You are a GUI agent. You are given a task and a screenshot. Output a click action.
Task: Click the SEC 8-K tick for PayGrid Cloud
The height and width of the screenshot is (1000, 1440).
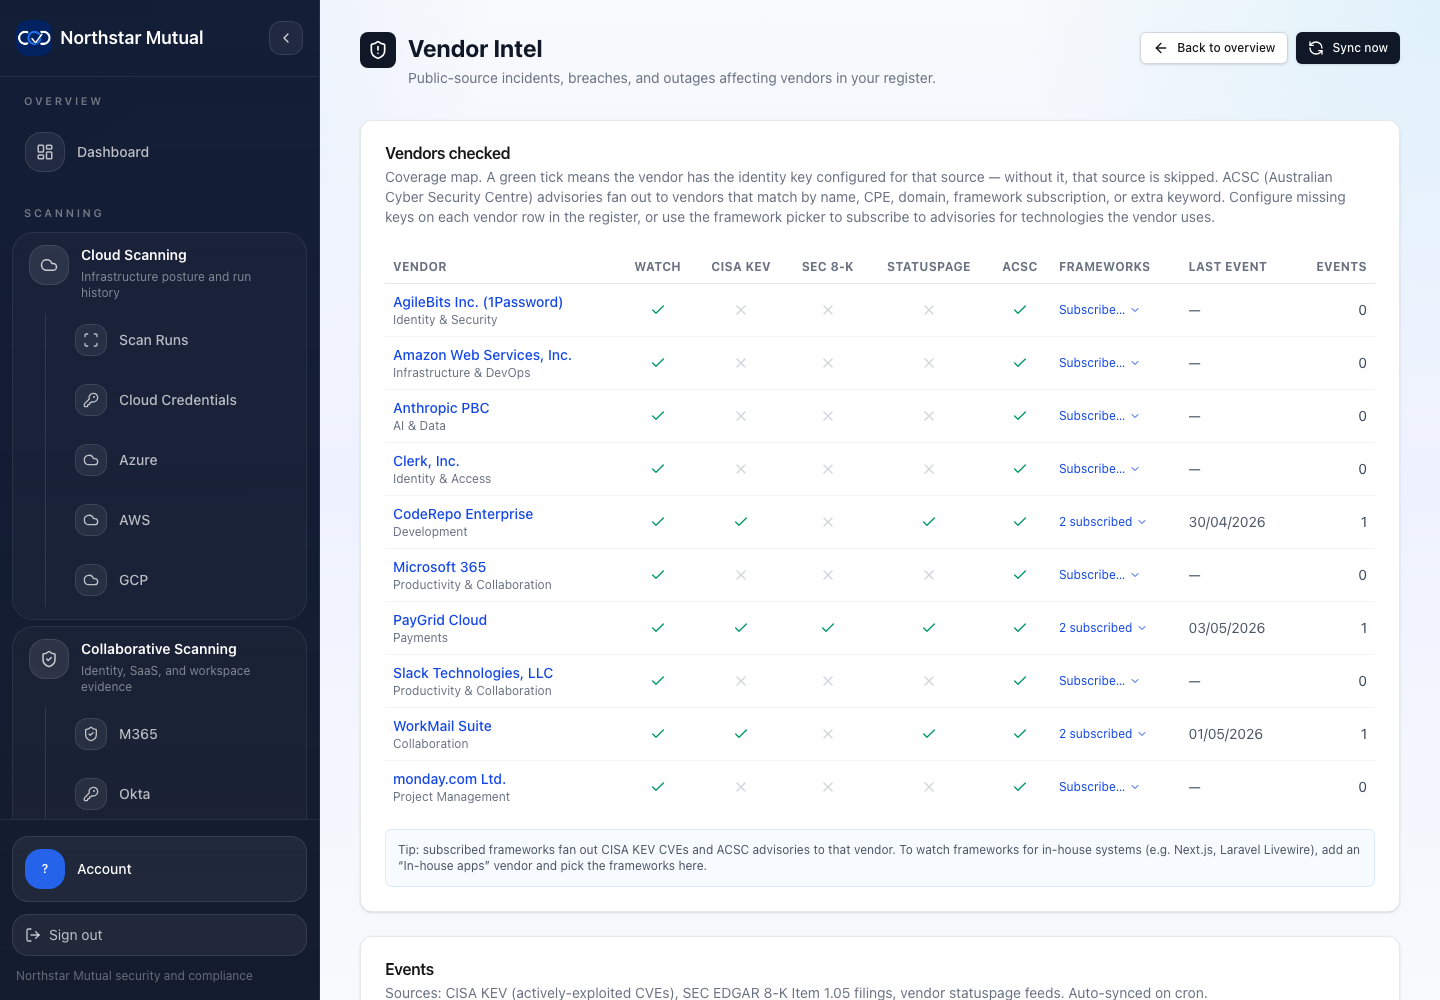click(x=828, y=628)
